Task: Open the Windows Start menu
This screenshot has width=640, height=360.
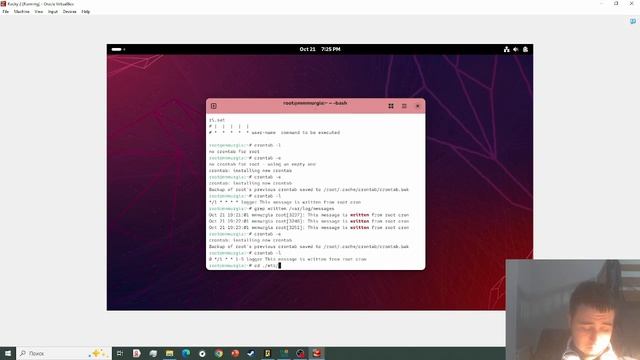Action: click(x=8, y=353)
